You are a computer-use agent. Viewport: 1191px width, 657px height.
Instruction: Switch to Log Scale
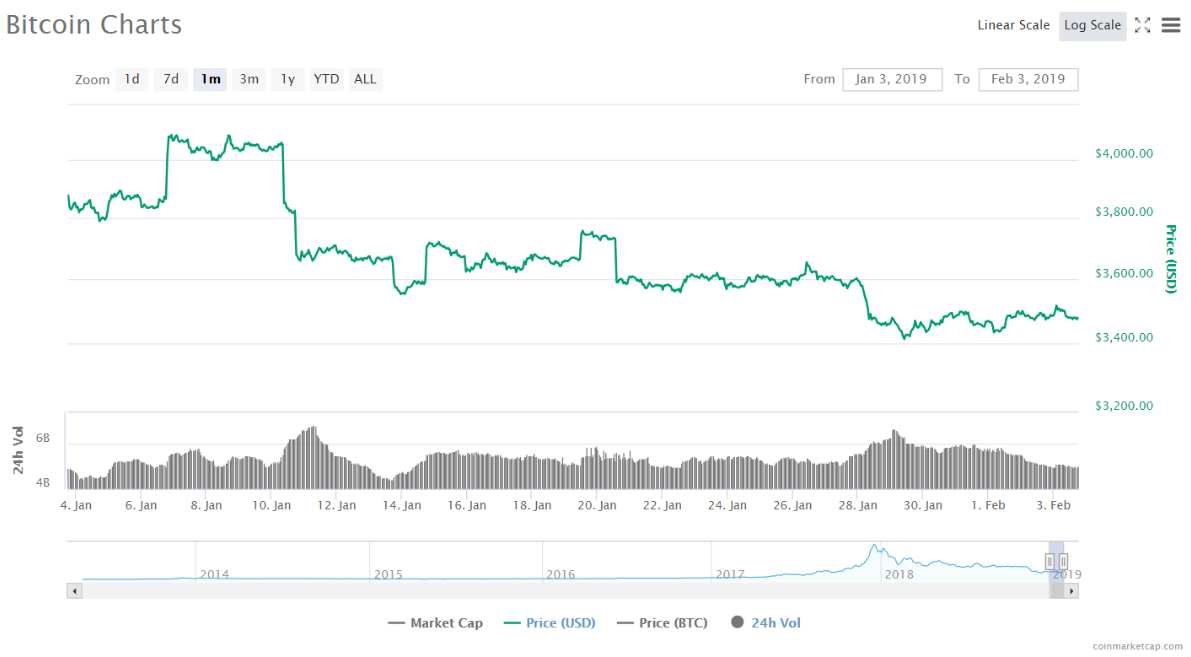pyautogui.click(x=1092, y=25)
